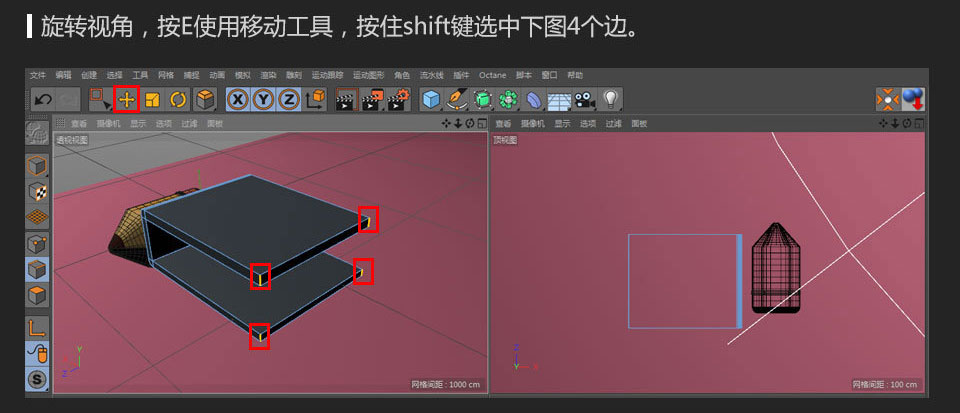The image size is (960, 413).
Task: Click blue spheres with red arrow icon
Action: coord(913,100)
